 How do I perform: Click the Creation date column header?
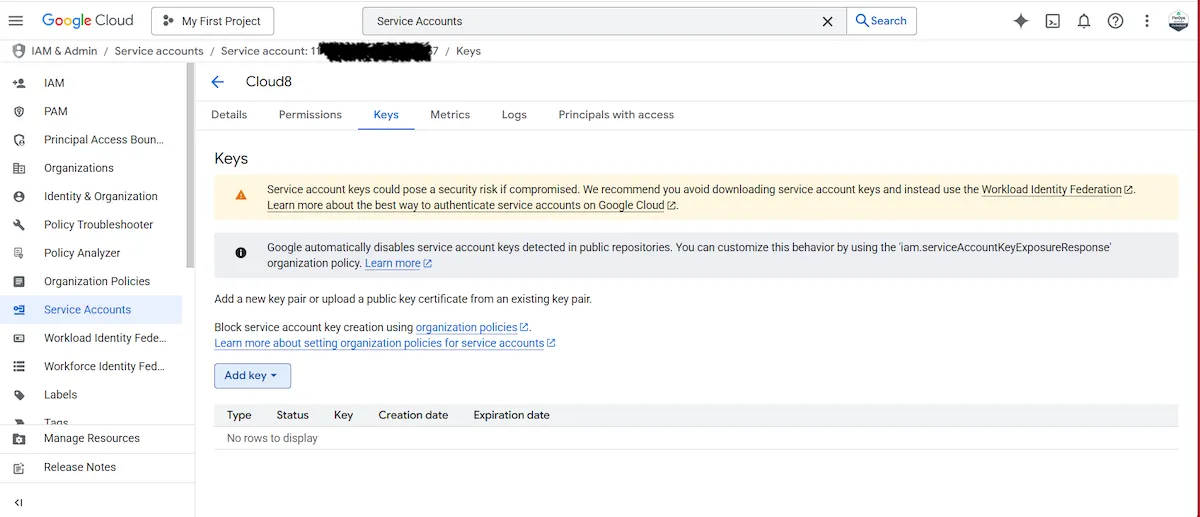[x=413, y=415]
